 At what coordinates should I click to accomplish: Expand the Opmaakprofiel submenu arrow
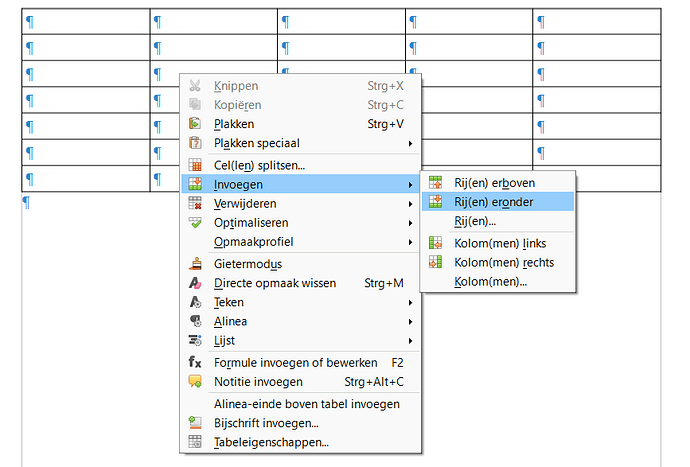(x=410, y=242)
